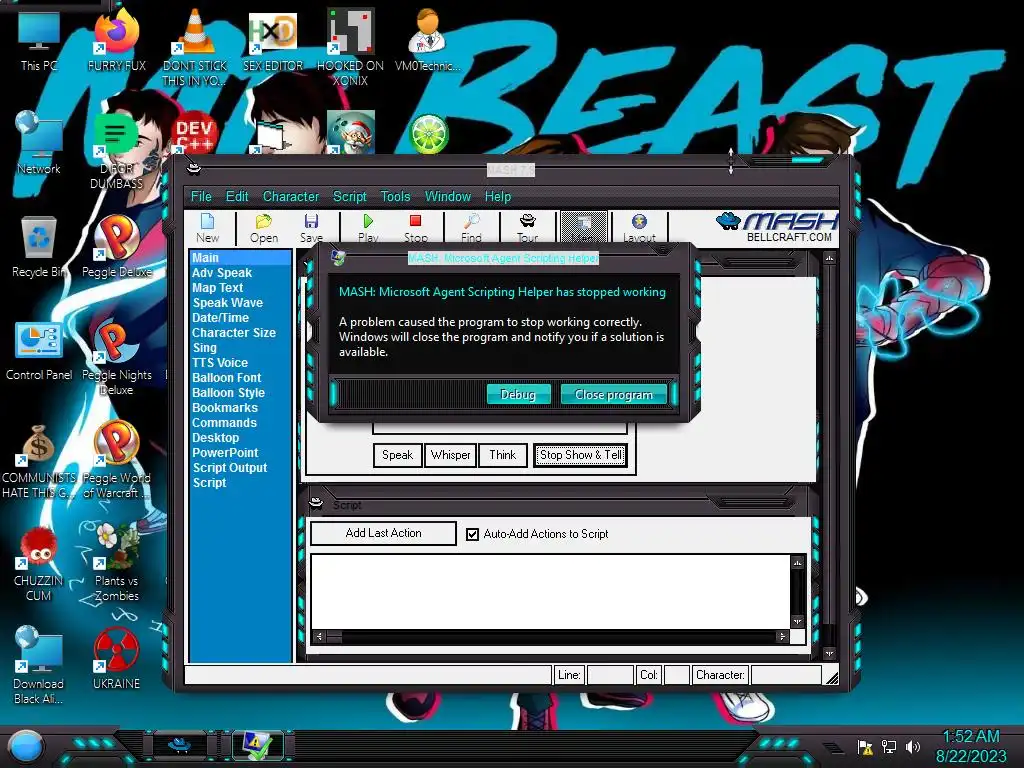Image resolution: width=1024 pixels, height=768 pixels.
Task: Open the Help menu
Action: pyautogui.click(x=498, y=197)
